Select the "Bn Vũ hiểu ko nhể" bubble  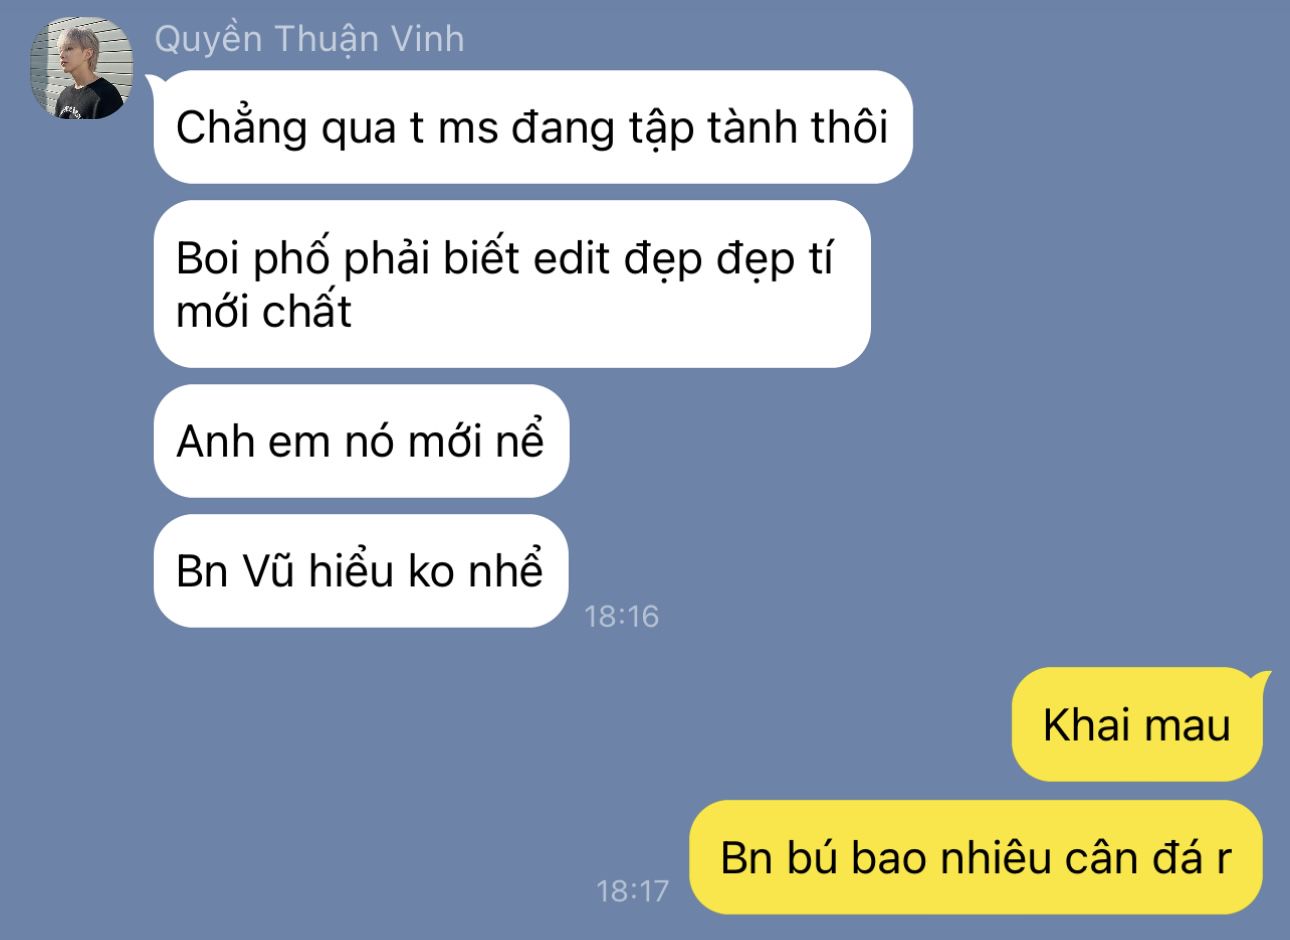360,571
